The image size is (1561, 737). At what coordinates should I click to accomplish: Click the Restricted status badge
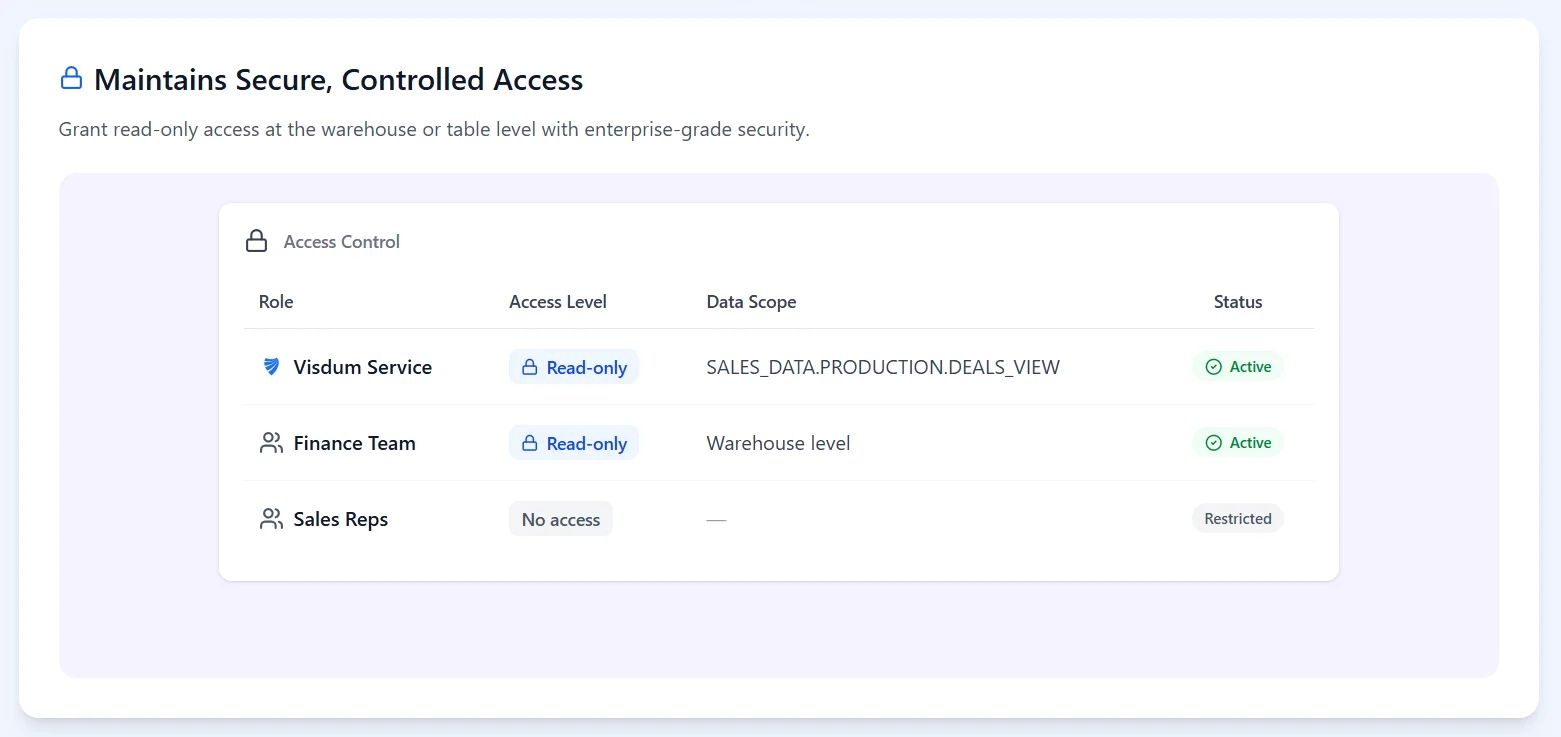(1238, 519)
